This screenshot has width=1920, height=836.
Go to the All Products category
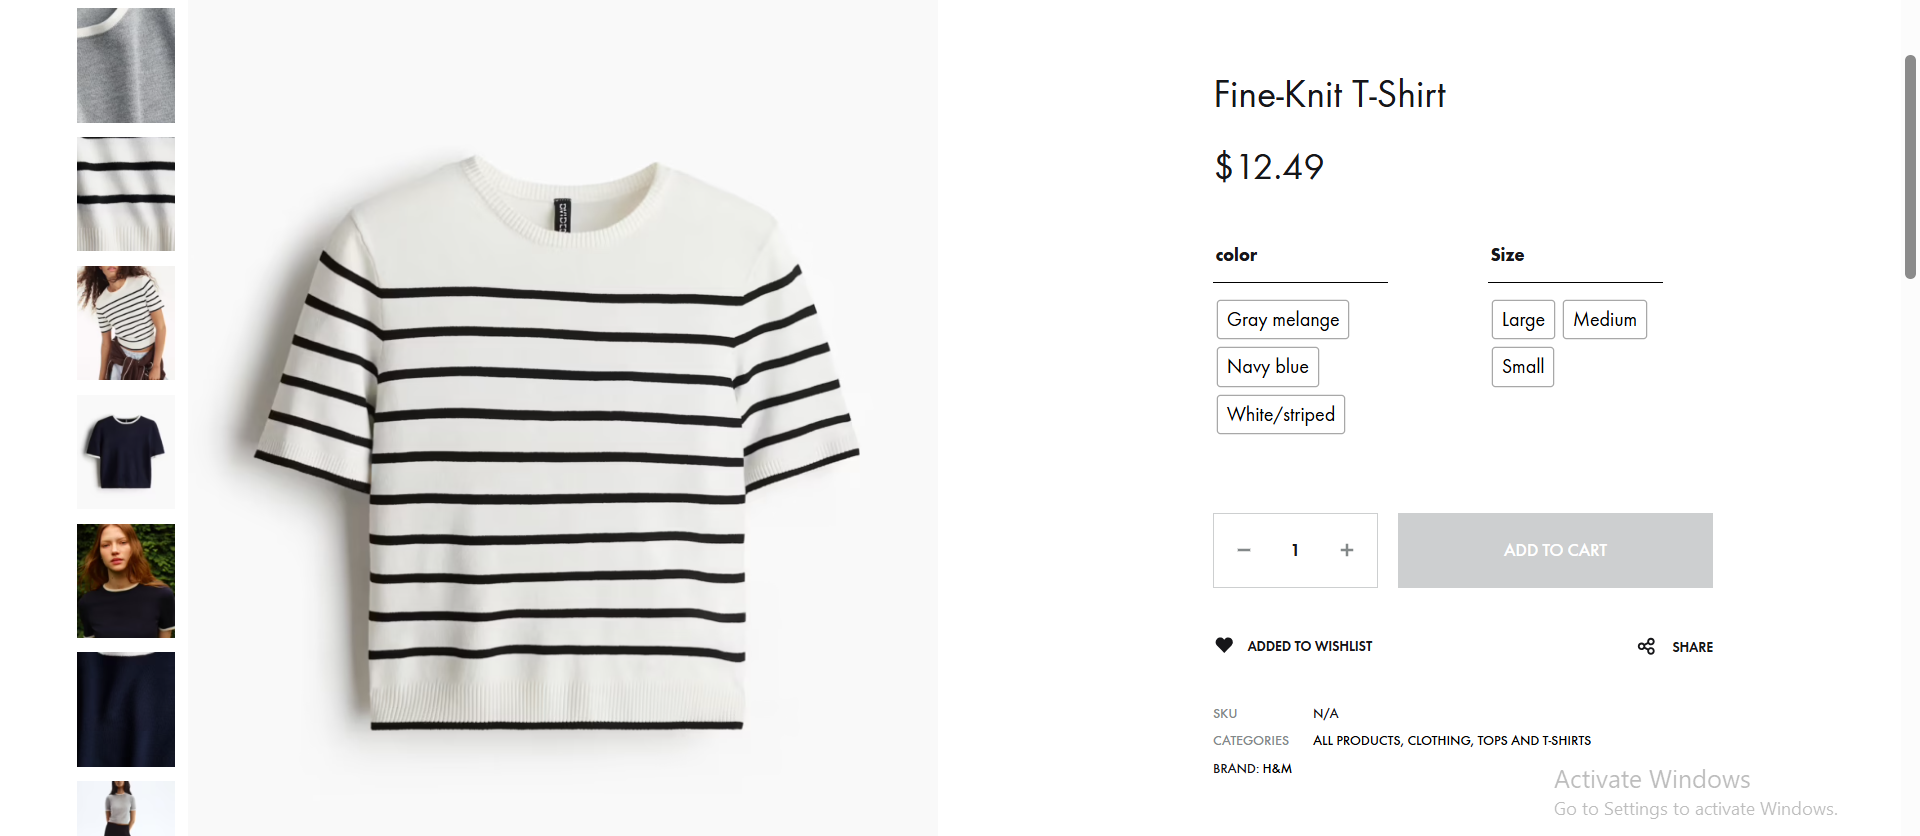1356,741
